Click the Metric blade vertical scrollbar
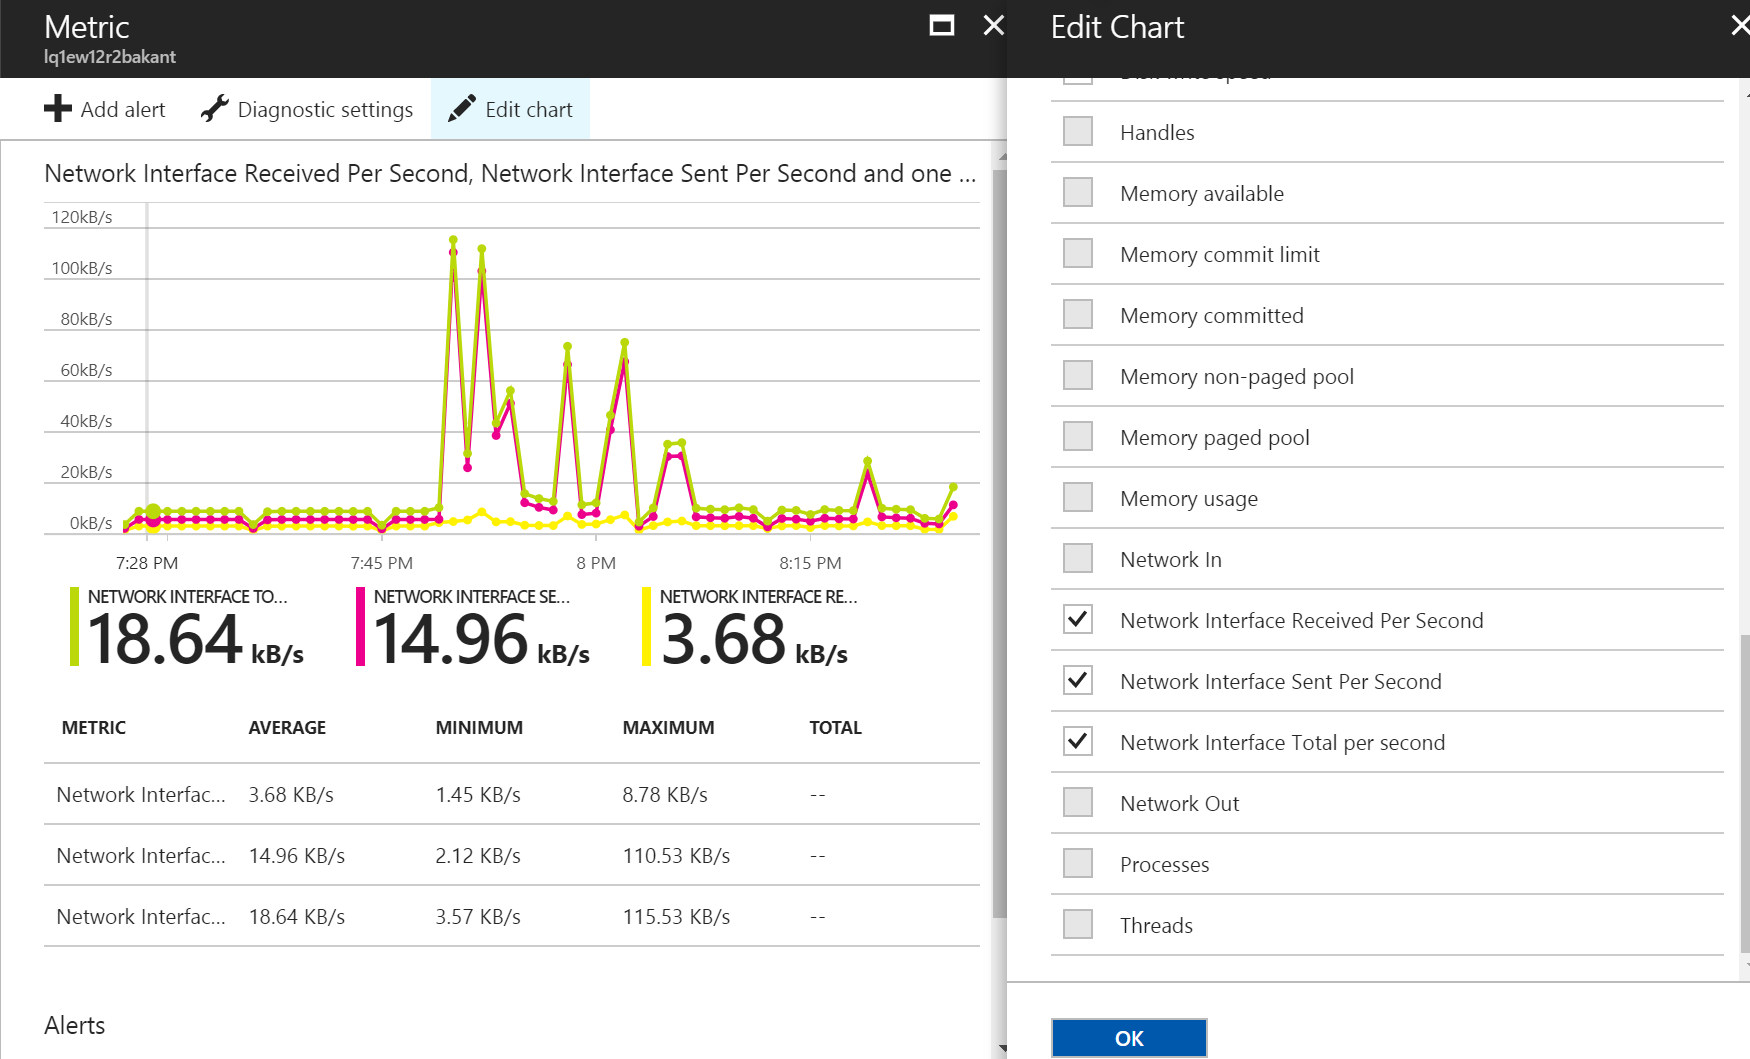The height and width of the screenshot is (1059, 1750). coord(999,540)
